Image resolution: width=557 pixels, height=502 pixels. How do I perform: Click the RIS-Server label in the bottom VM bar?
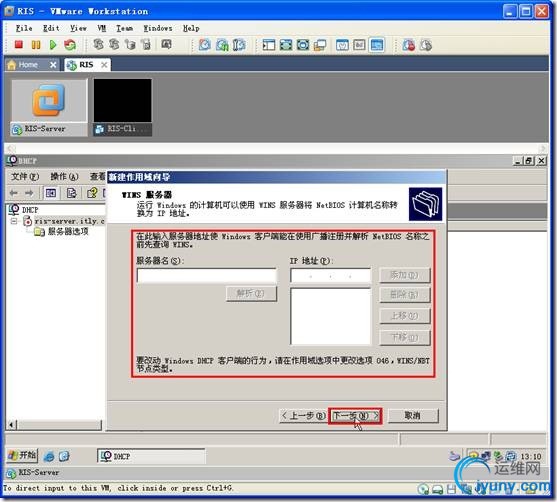point(38,473)
